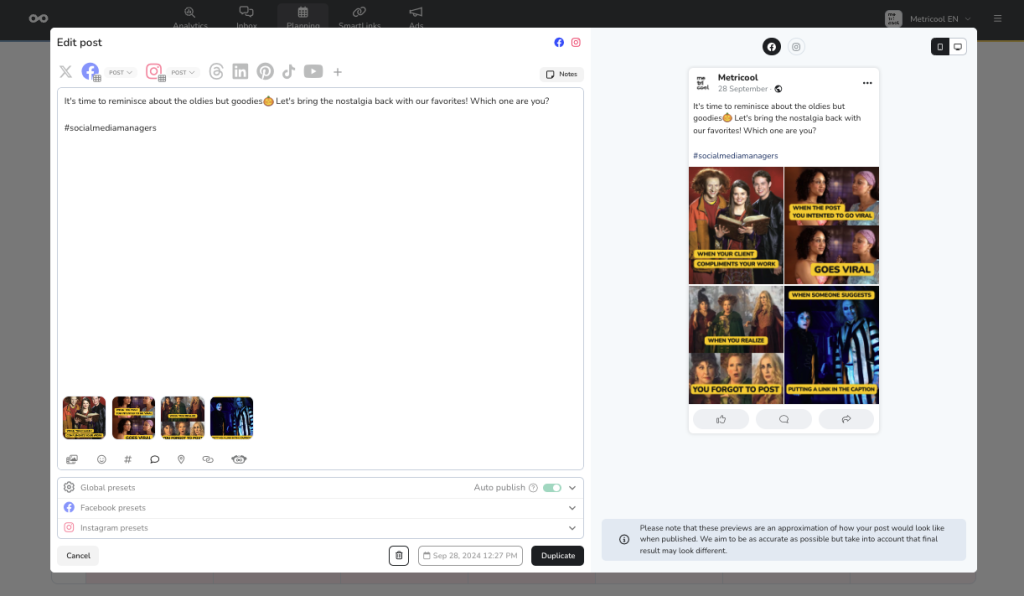Viewport: 1024px width, 596px height.
Task: Click the comment bubble in preview
Action: [x=784, y=419]
